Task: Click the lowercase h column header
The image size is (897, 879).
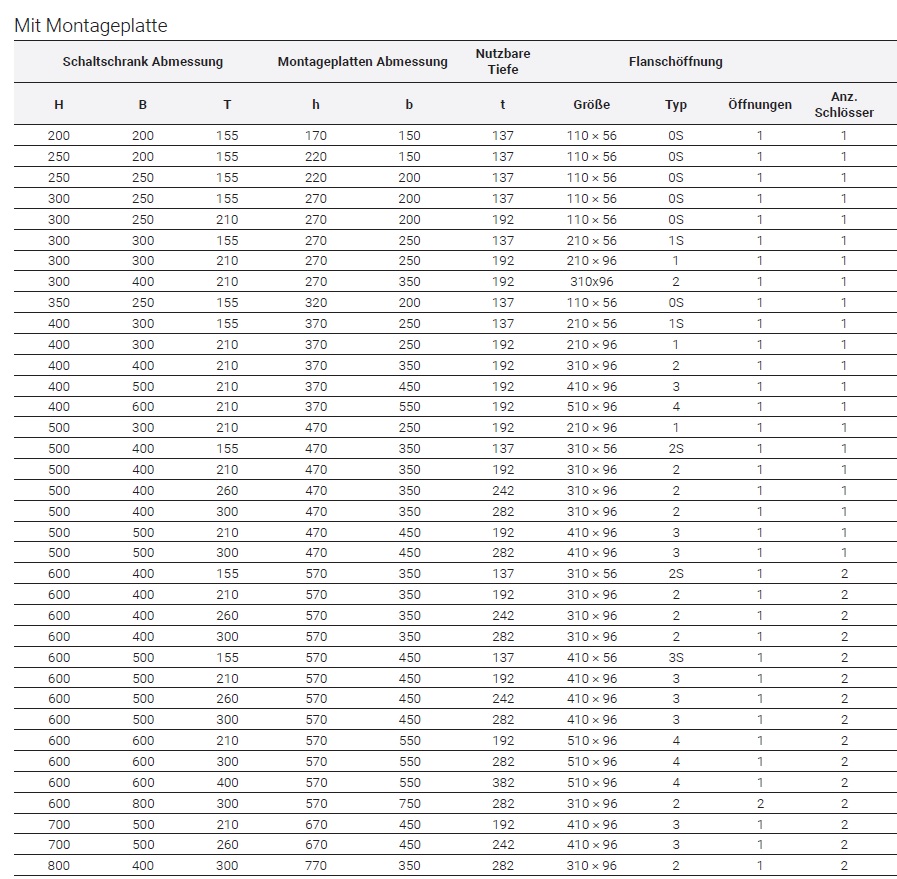Action: tap(316, 105)
